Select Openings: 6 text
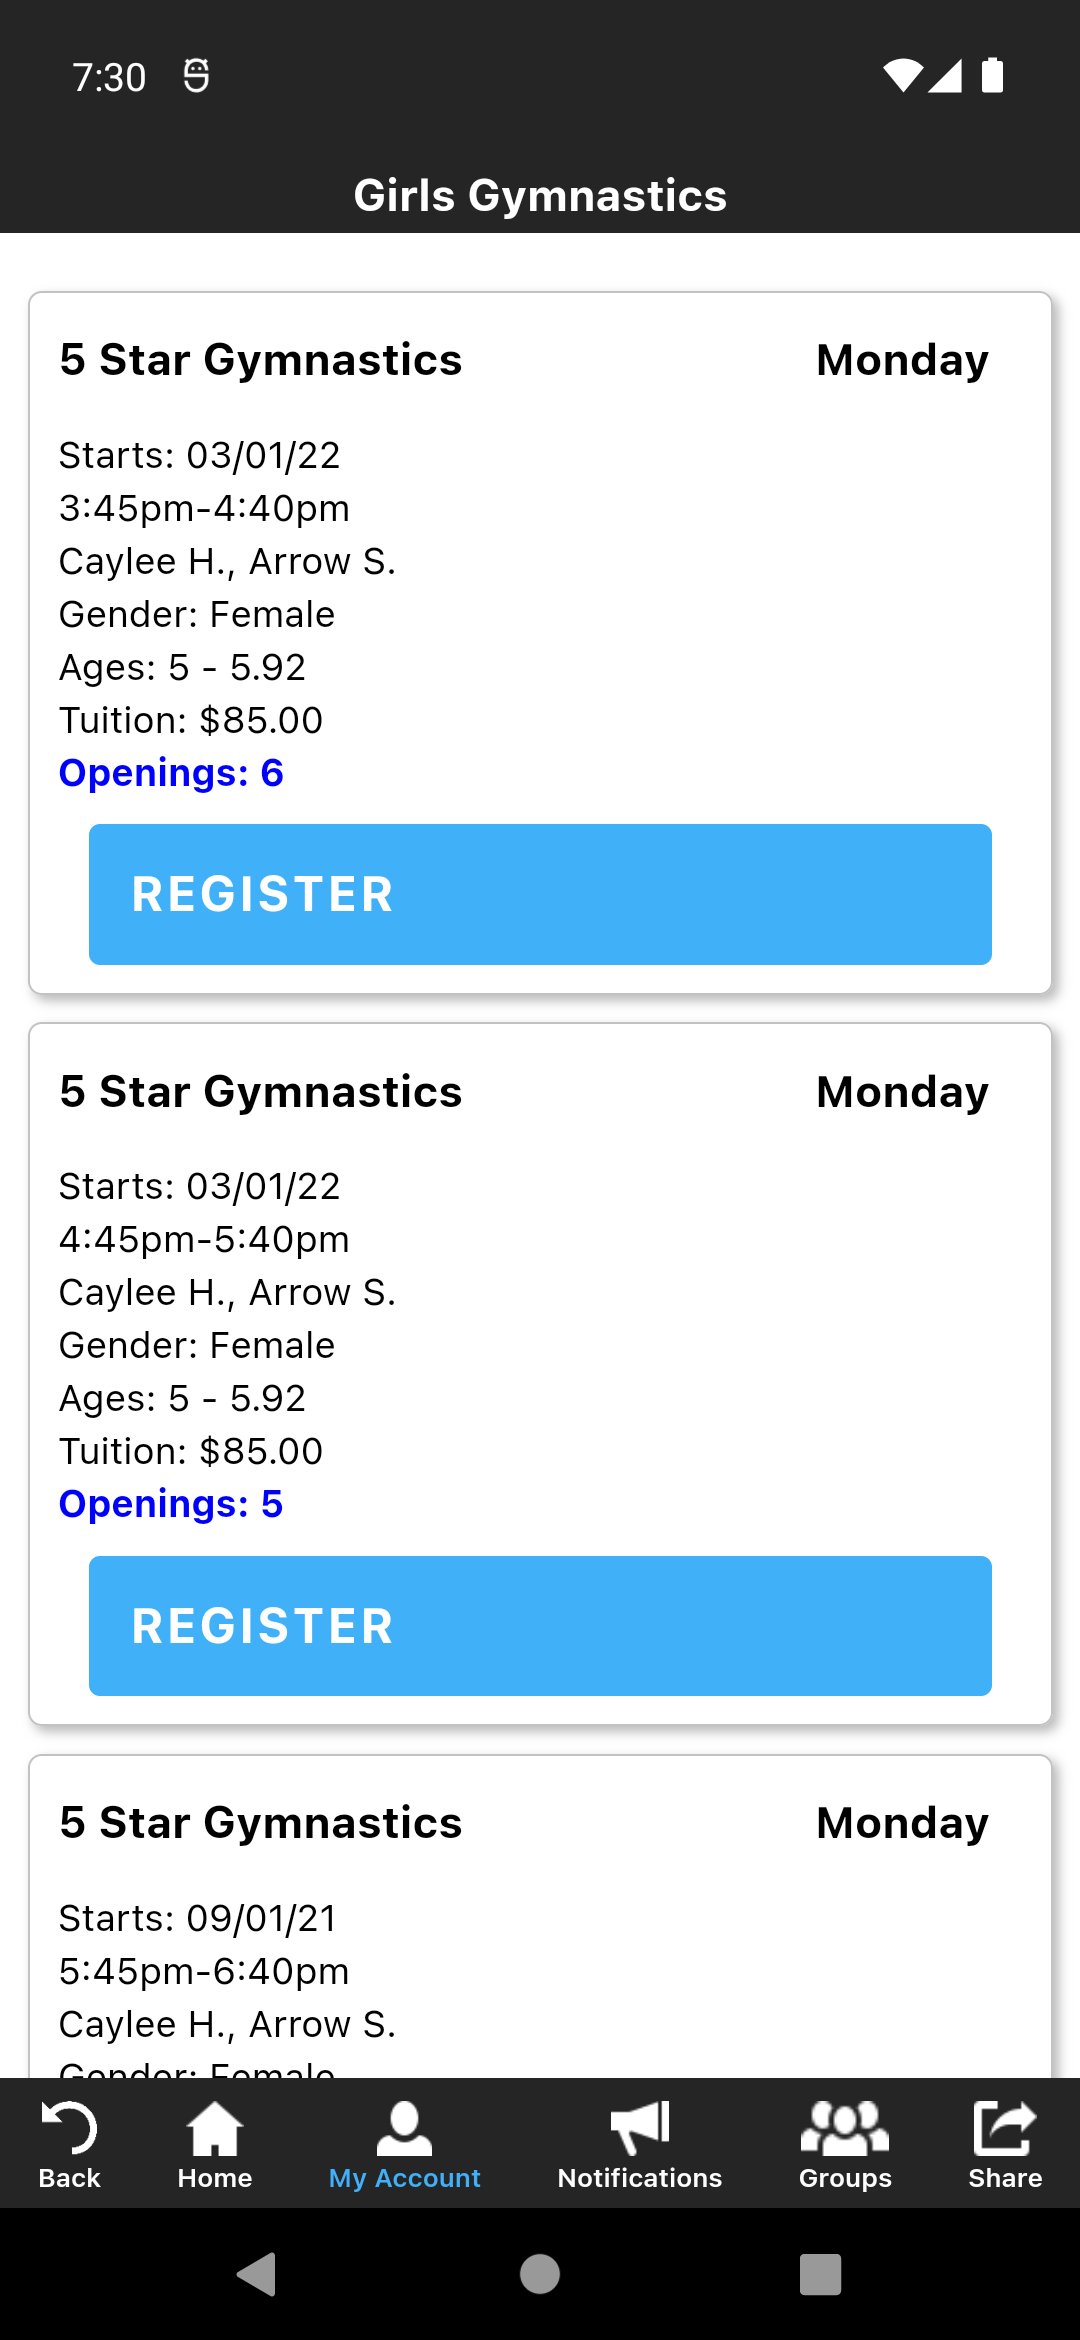 pos(171,773)
